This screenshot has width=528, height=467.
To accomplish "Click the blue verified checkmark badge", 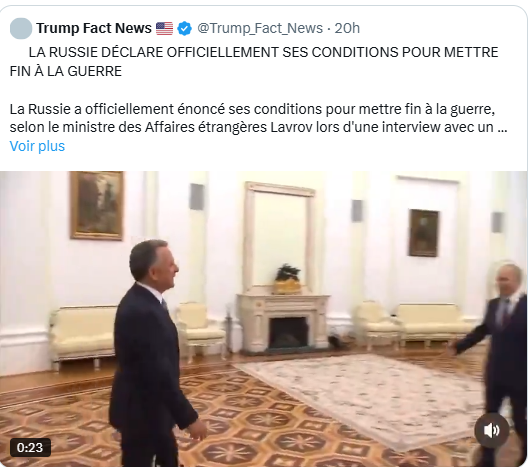I will coord(184,28).
